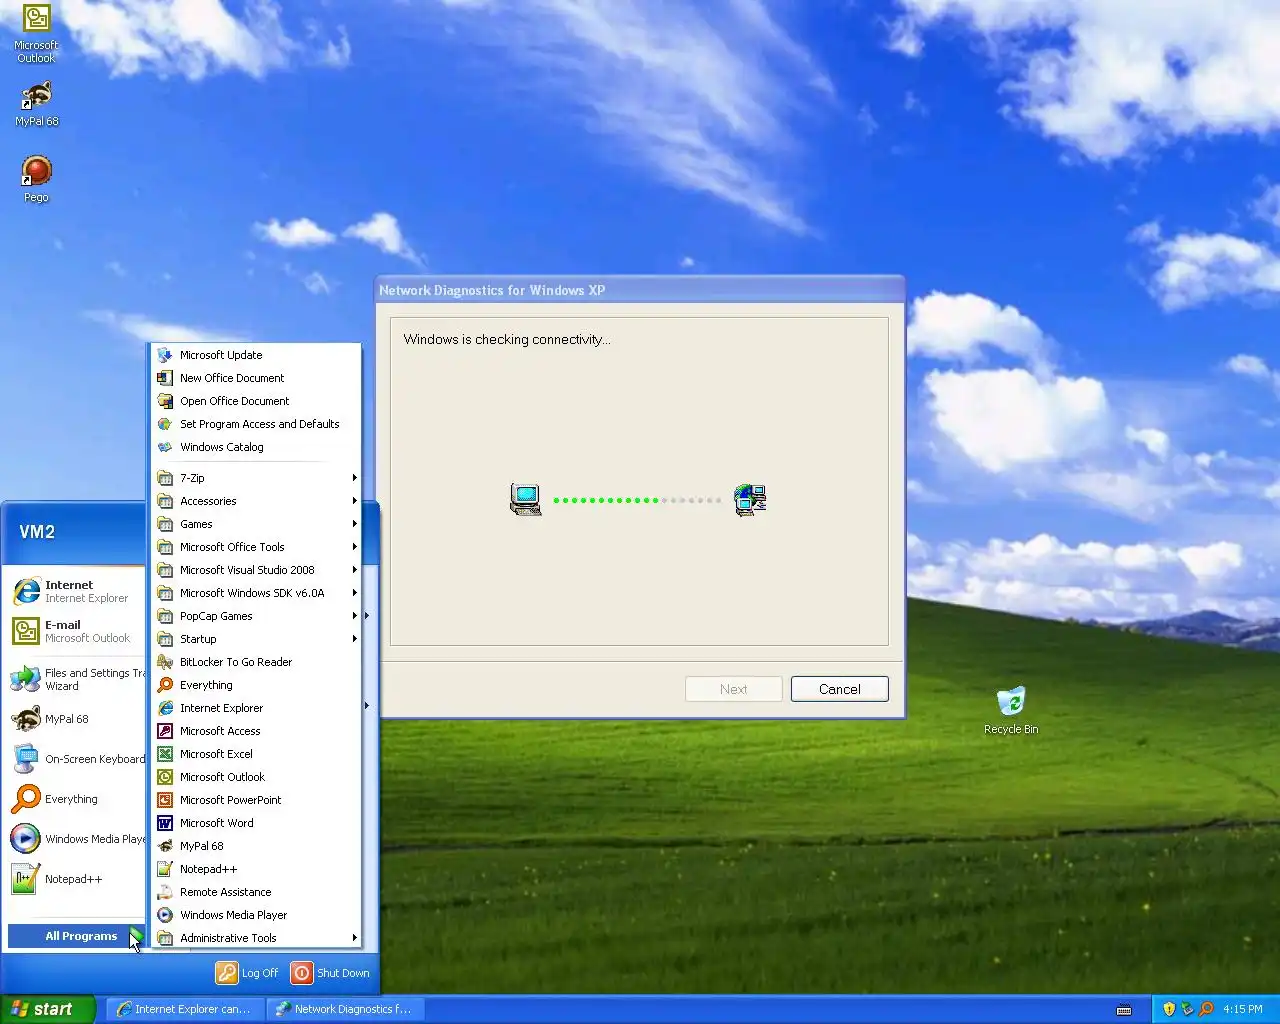1280x1024 pixels.
Task: Switch to Network Diagnostics taskbar button
Action: pyautogui.click(x=344, y=1009)
